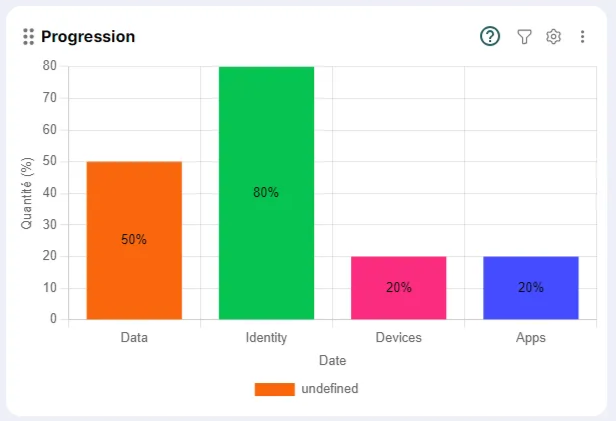This screenshot has width=616, height=421.
Task: Click the 80% label on Identity bar
Action: [266, 193]
